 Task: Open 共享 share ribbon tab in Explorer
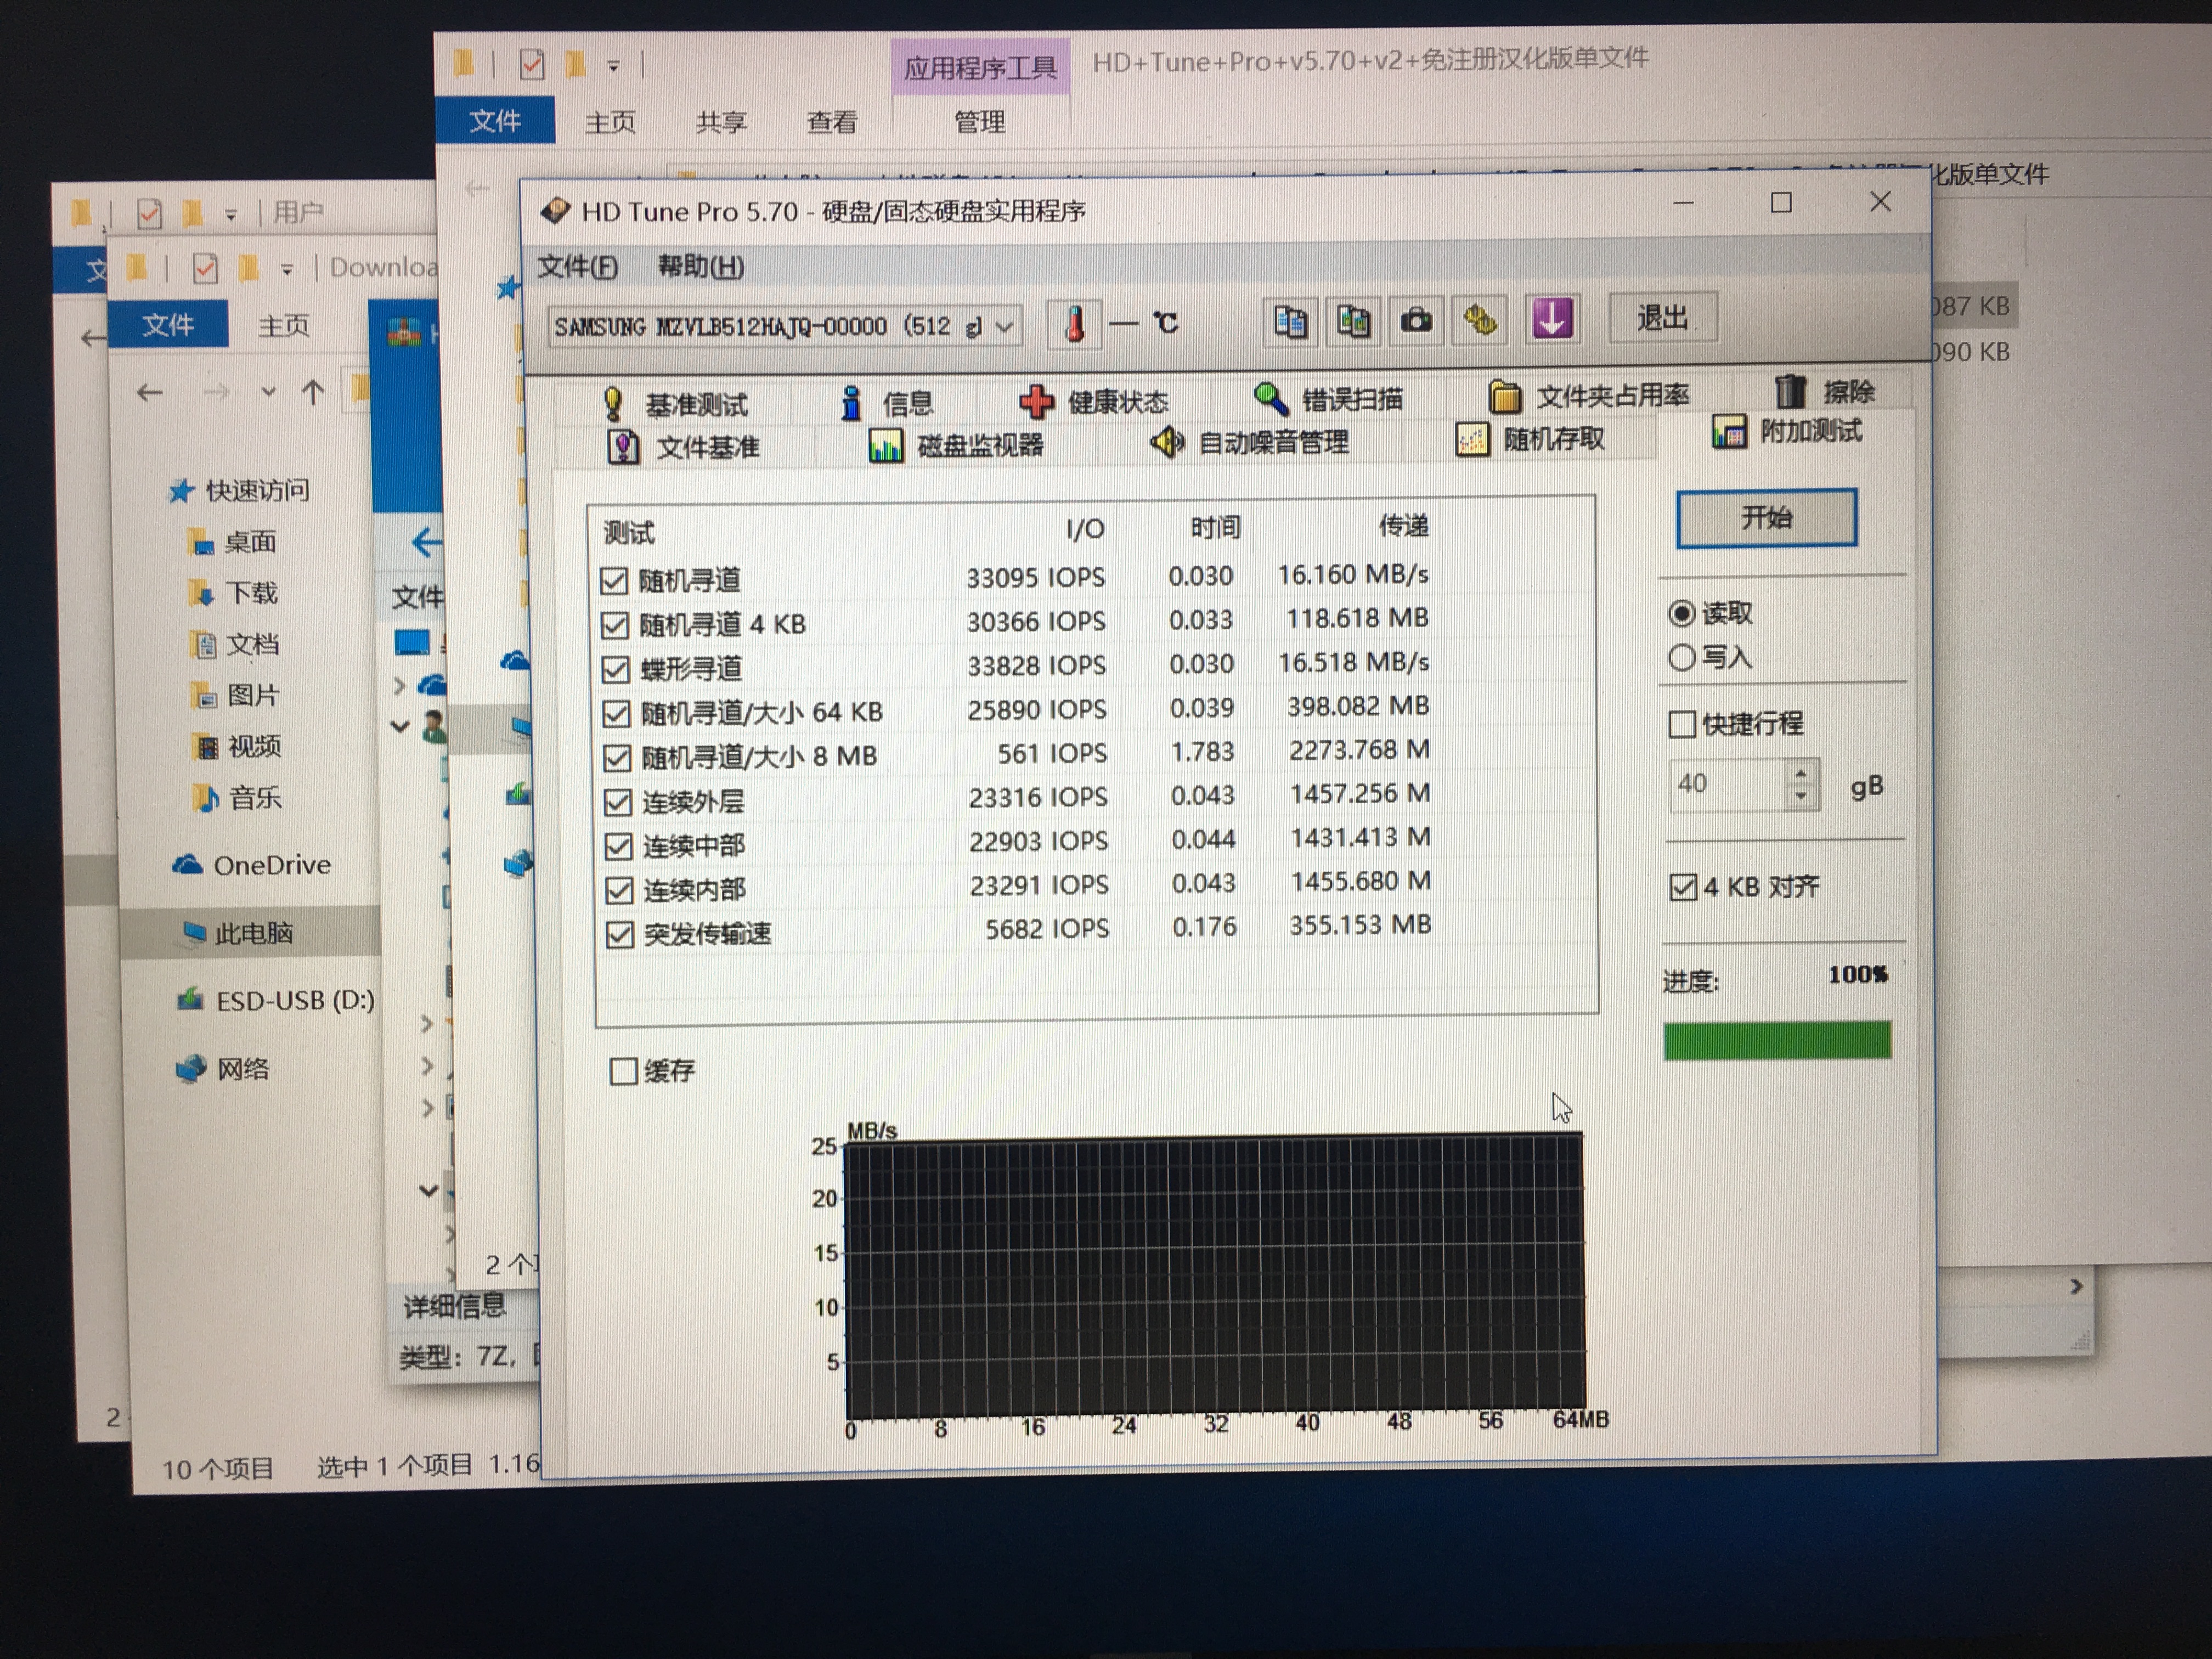[721, 122]
